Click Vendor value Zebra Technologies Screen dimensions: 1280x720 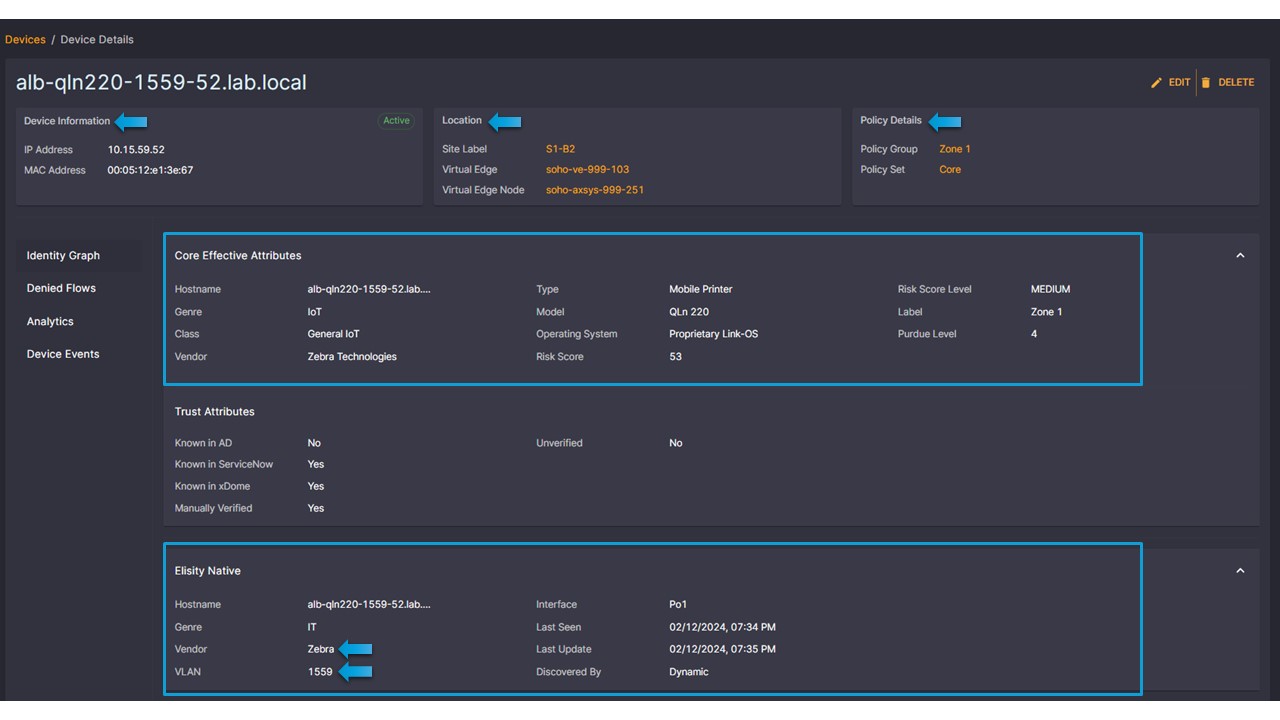point(352,357)
